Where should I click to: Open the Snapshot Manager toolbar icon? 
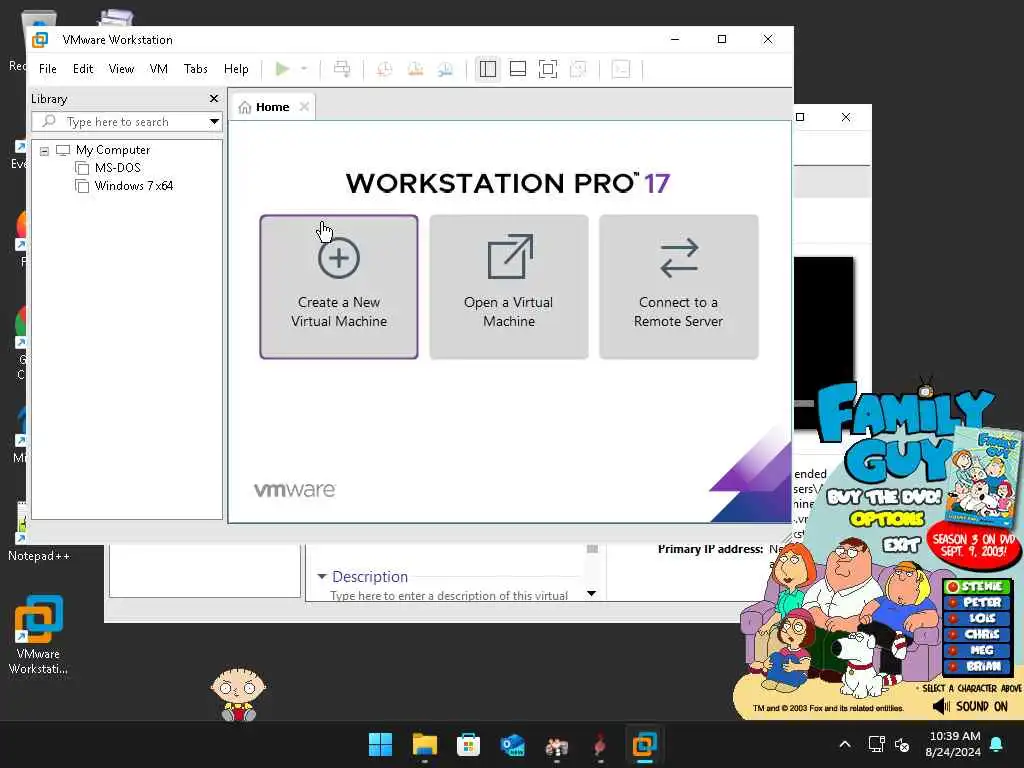click(445, 69)
